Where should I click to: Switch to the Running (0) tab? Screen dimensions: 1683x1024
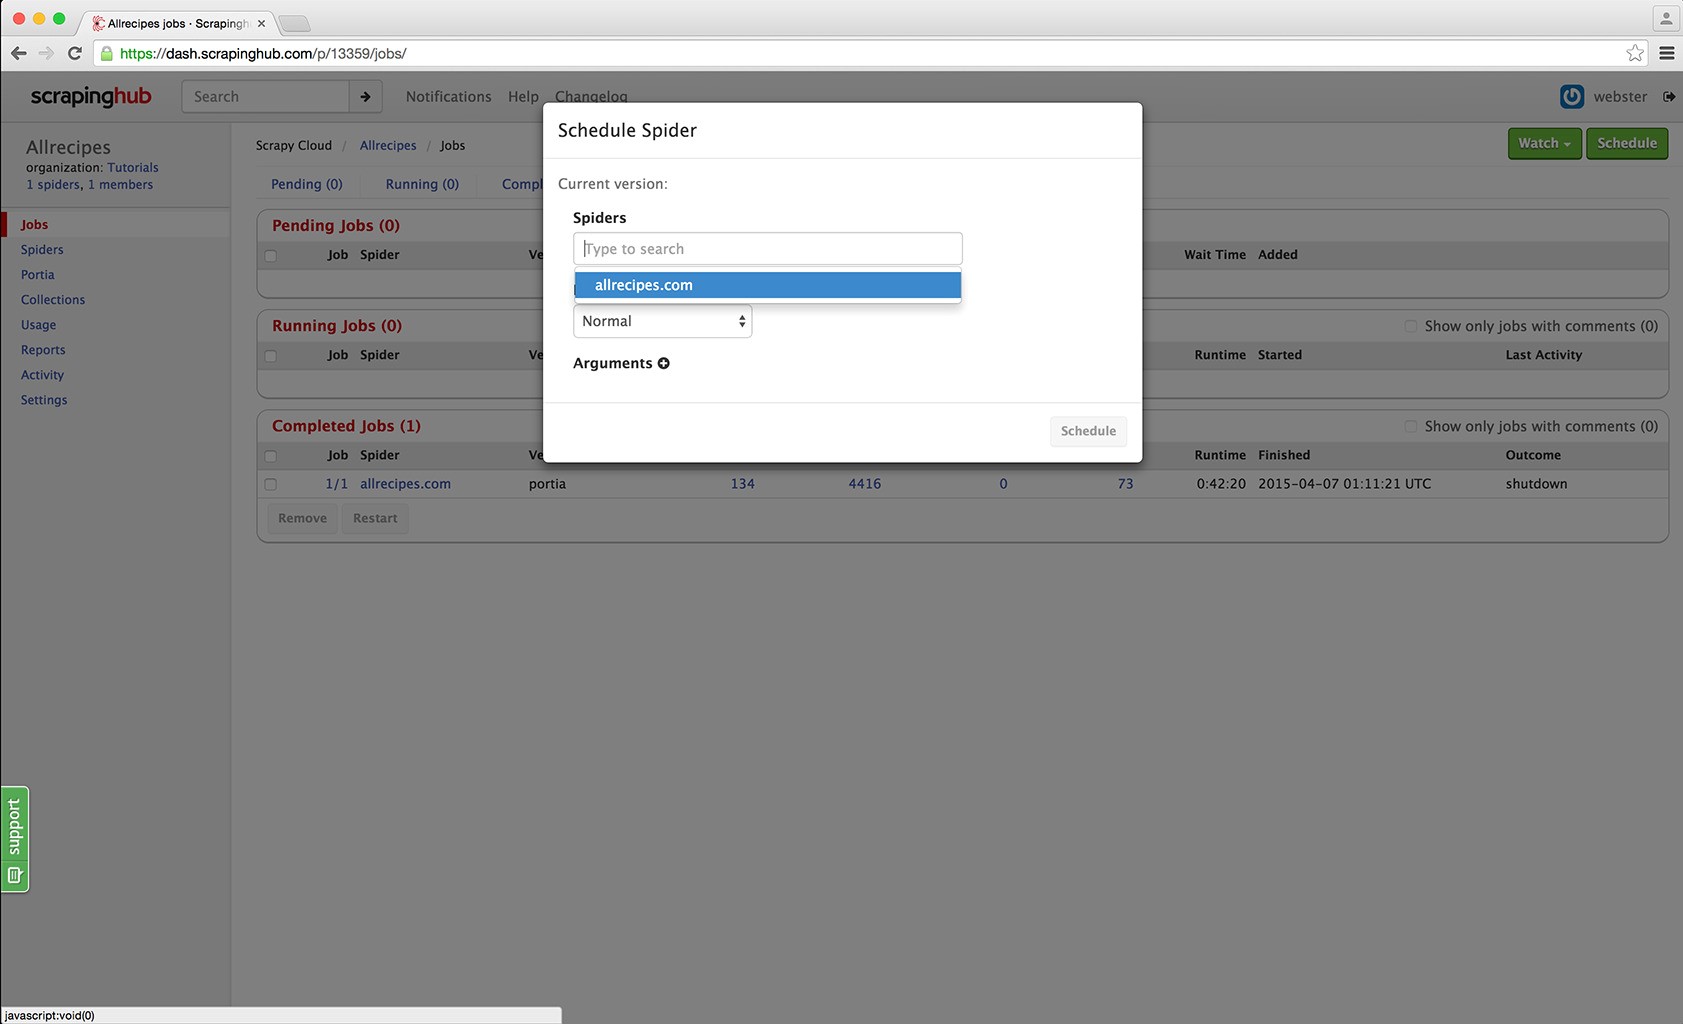(x=422, y=184)
